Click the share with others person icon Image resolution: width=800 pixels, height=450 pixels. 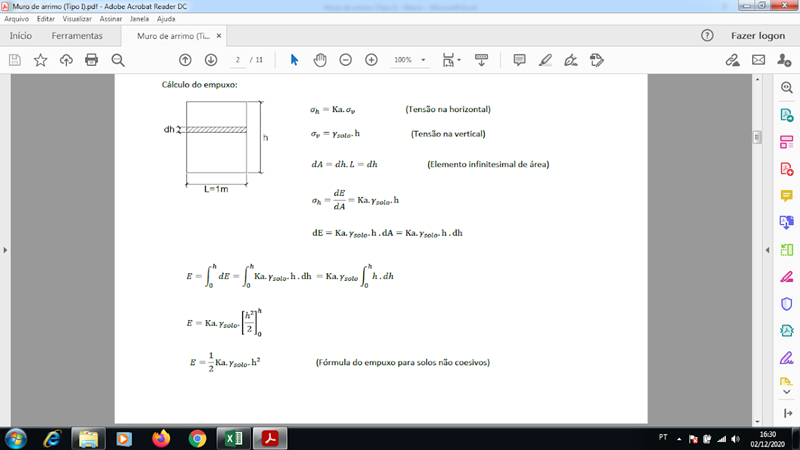click(784, 60)
